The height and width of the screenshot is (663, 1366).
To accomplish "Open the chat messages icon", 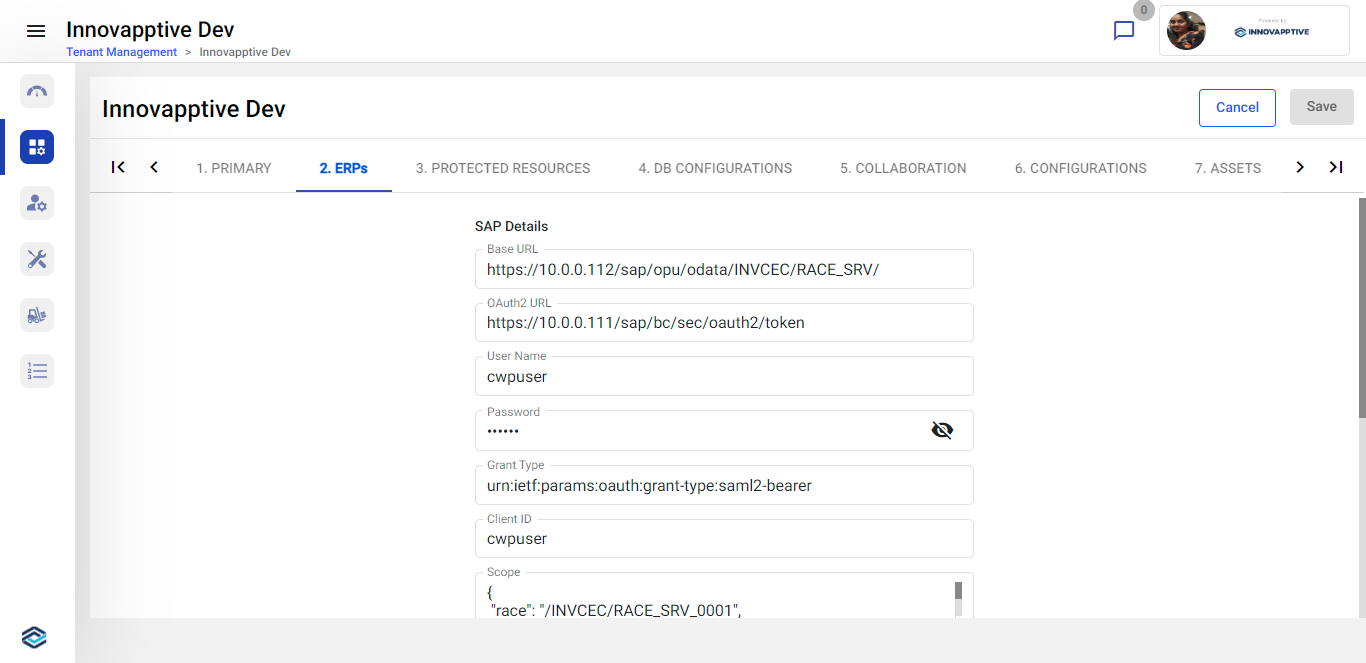I will click(1124, 31).
